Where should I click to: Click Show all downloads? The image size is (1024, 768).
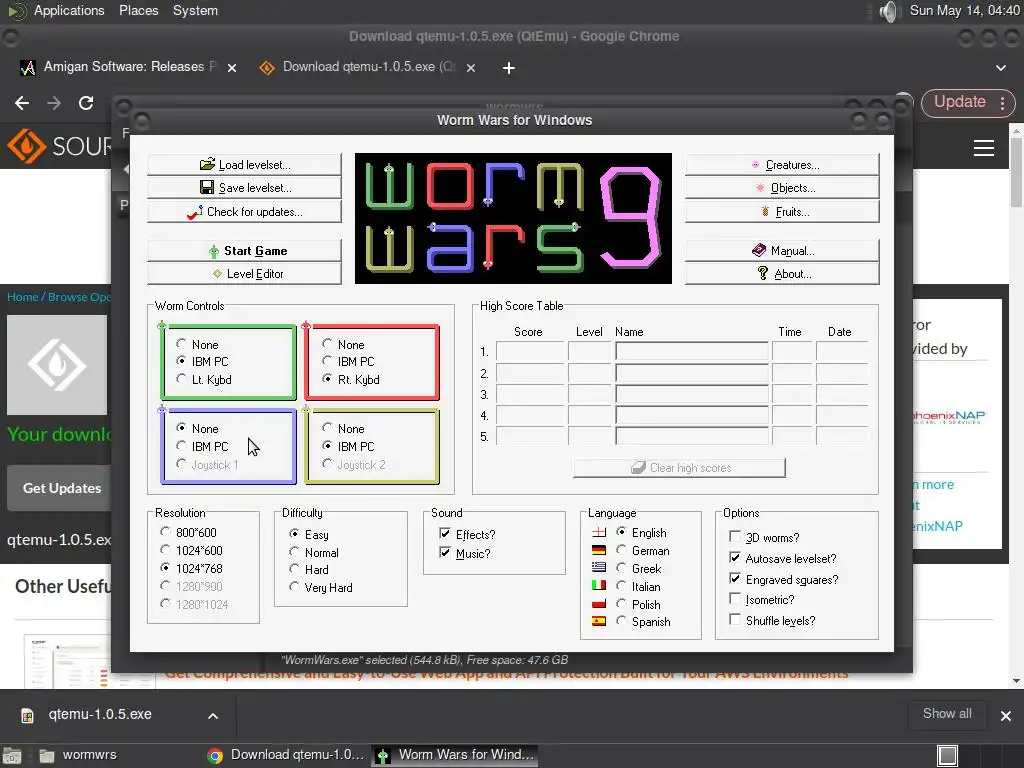point(947,714)
